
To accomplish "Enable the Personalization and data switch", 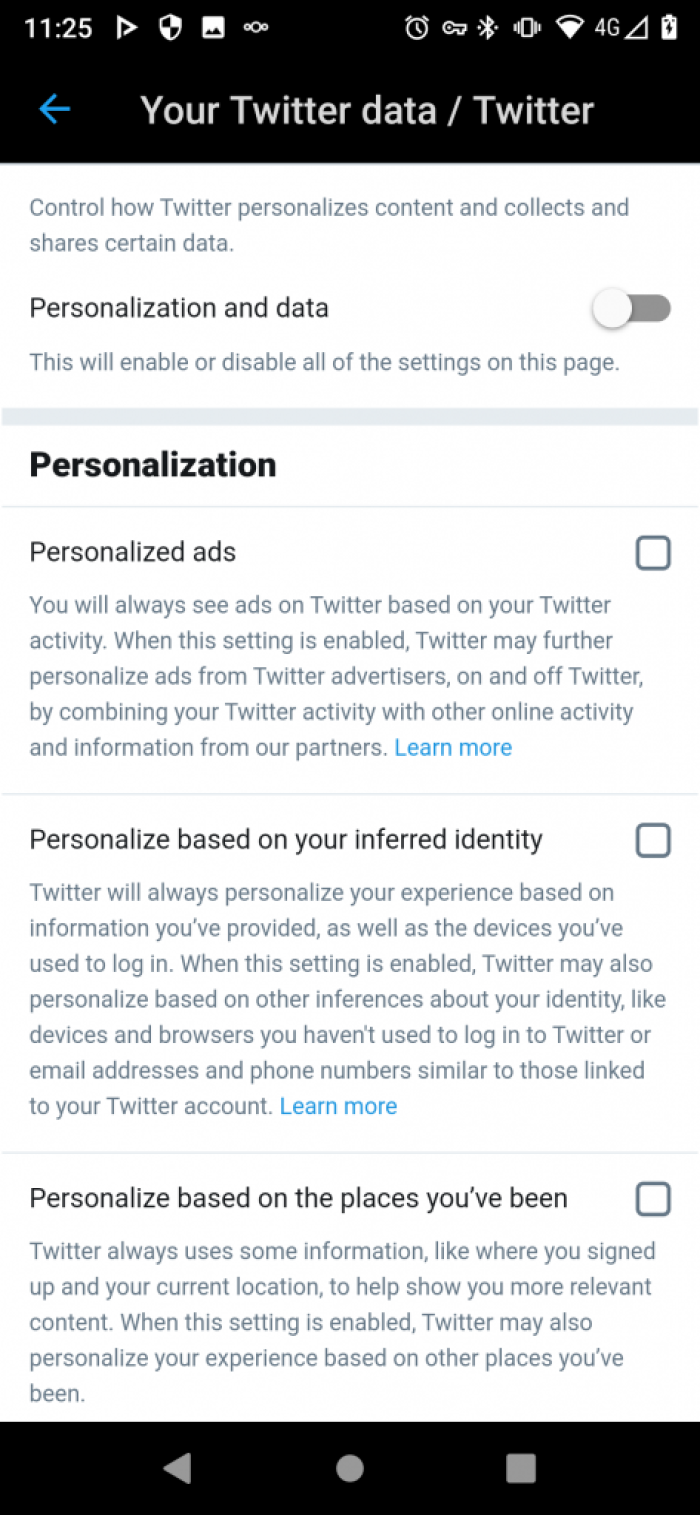I will (633, 308).
